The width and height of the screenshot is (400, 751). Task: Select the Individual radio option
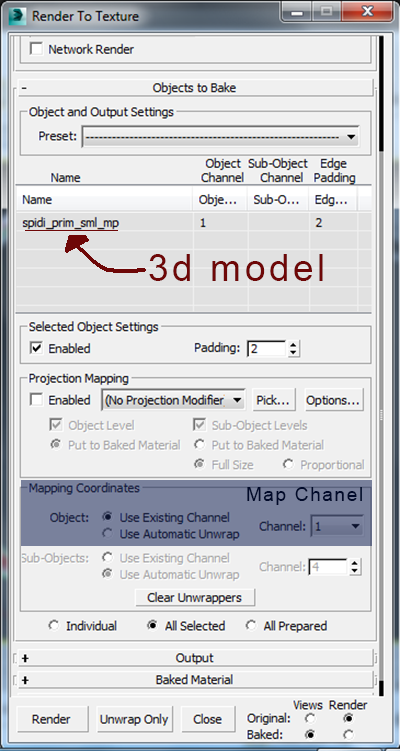point(54,626)
